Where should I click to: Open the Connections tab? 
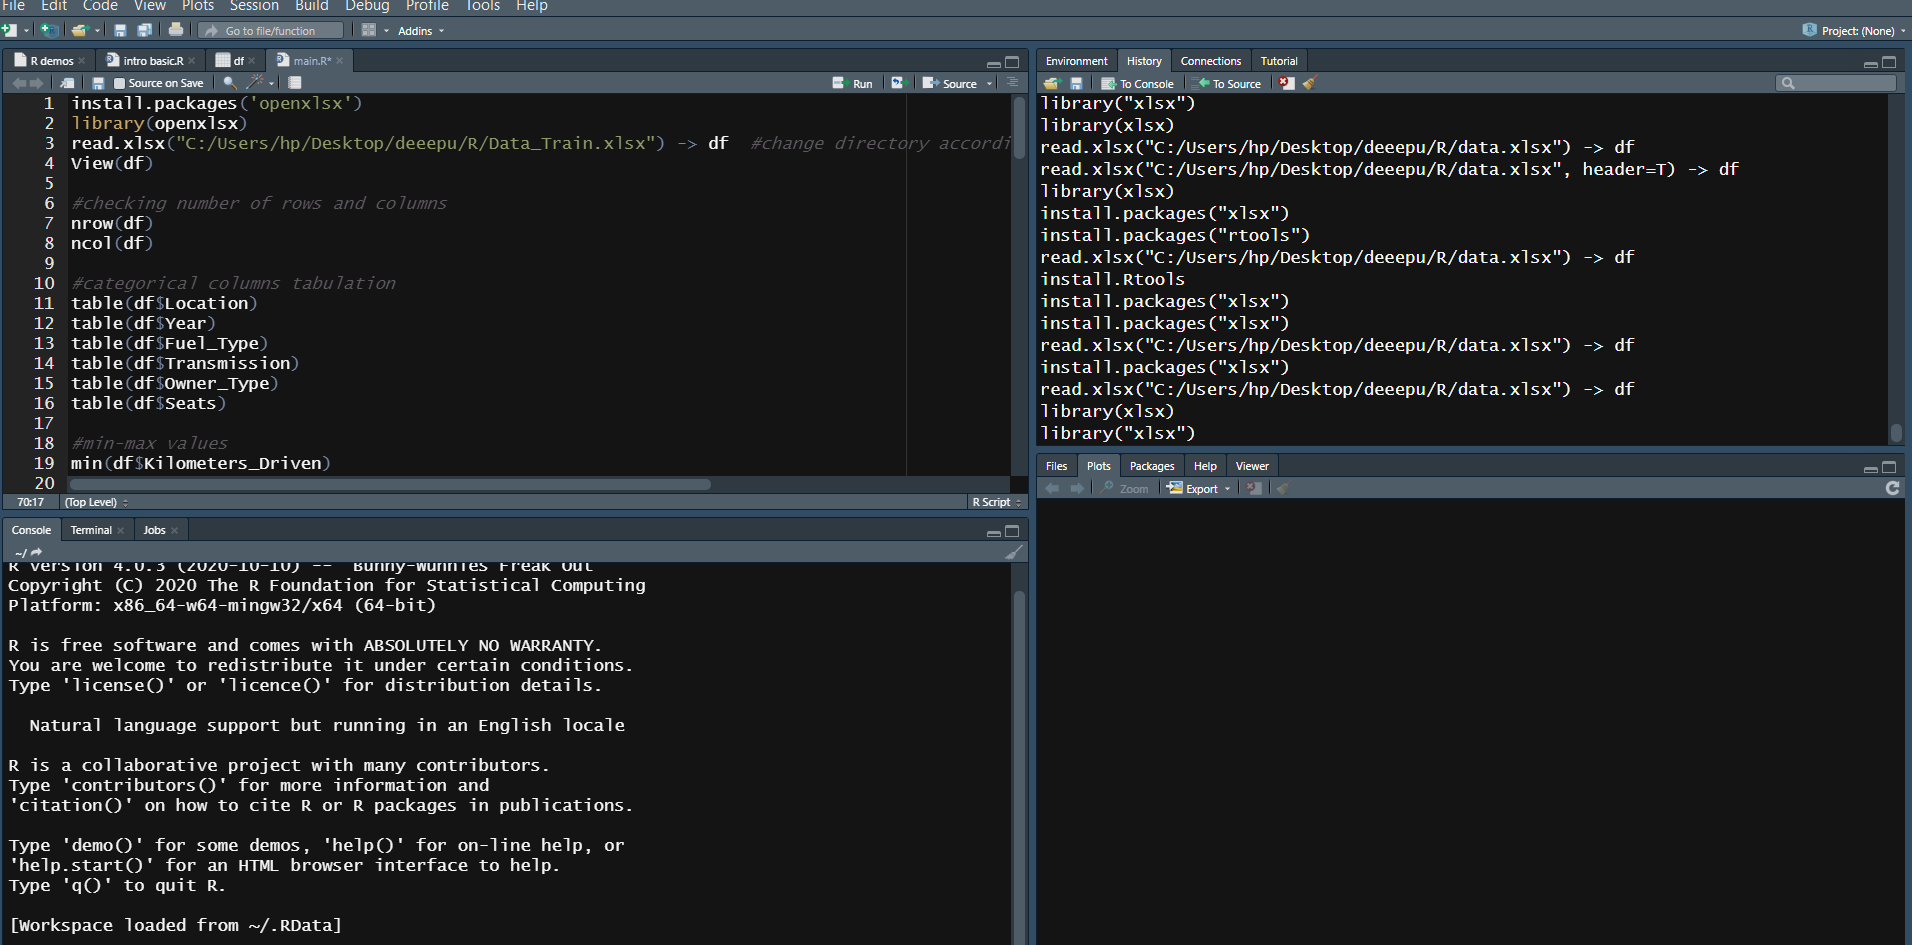click(1210, 61)
